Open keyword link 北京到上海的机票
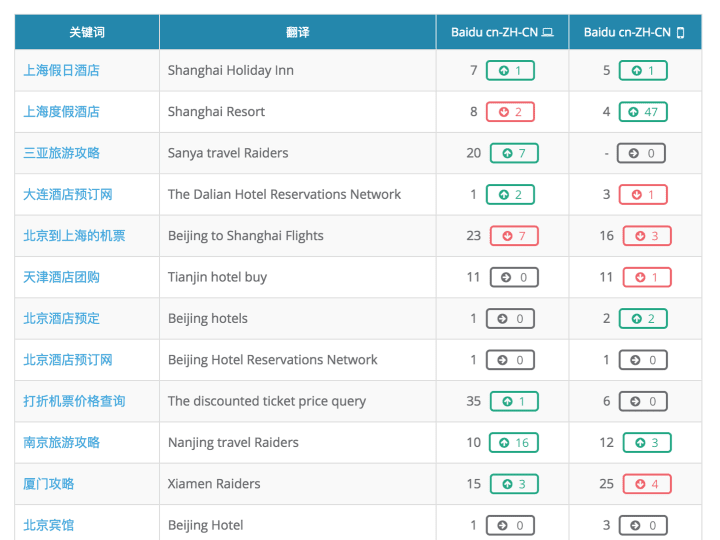Image resolution: width=720 pixels, height=540 pixels. 74,236
